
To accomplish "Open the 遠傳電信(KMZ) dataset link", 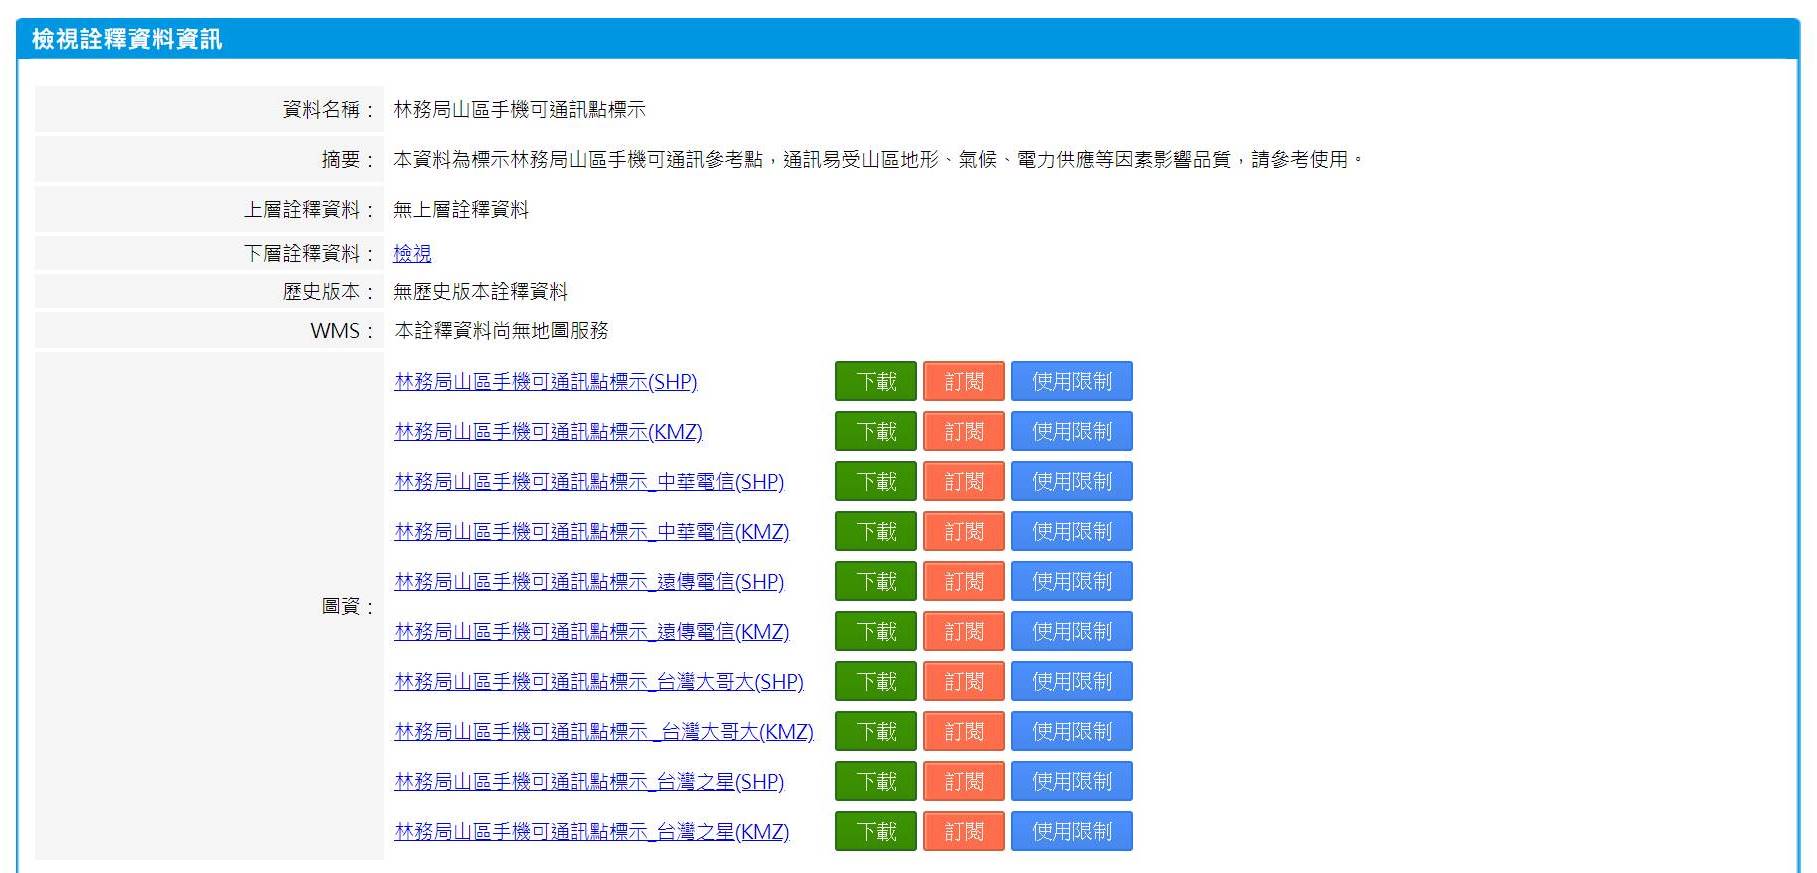I will click(x=591, y=631).
